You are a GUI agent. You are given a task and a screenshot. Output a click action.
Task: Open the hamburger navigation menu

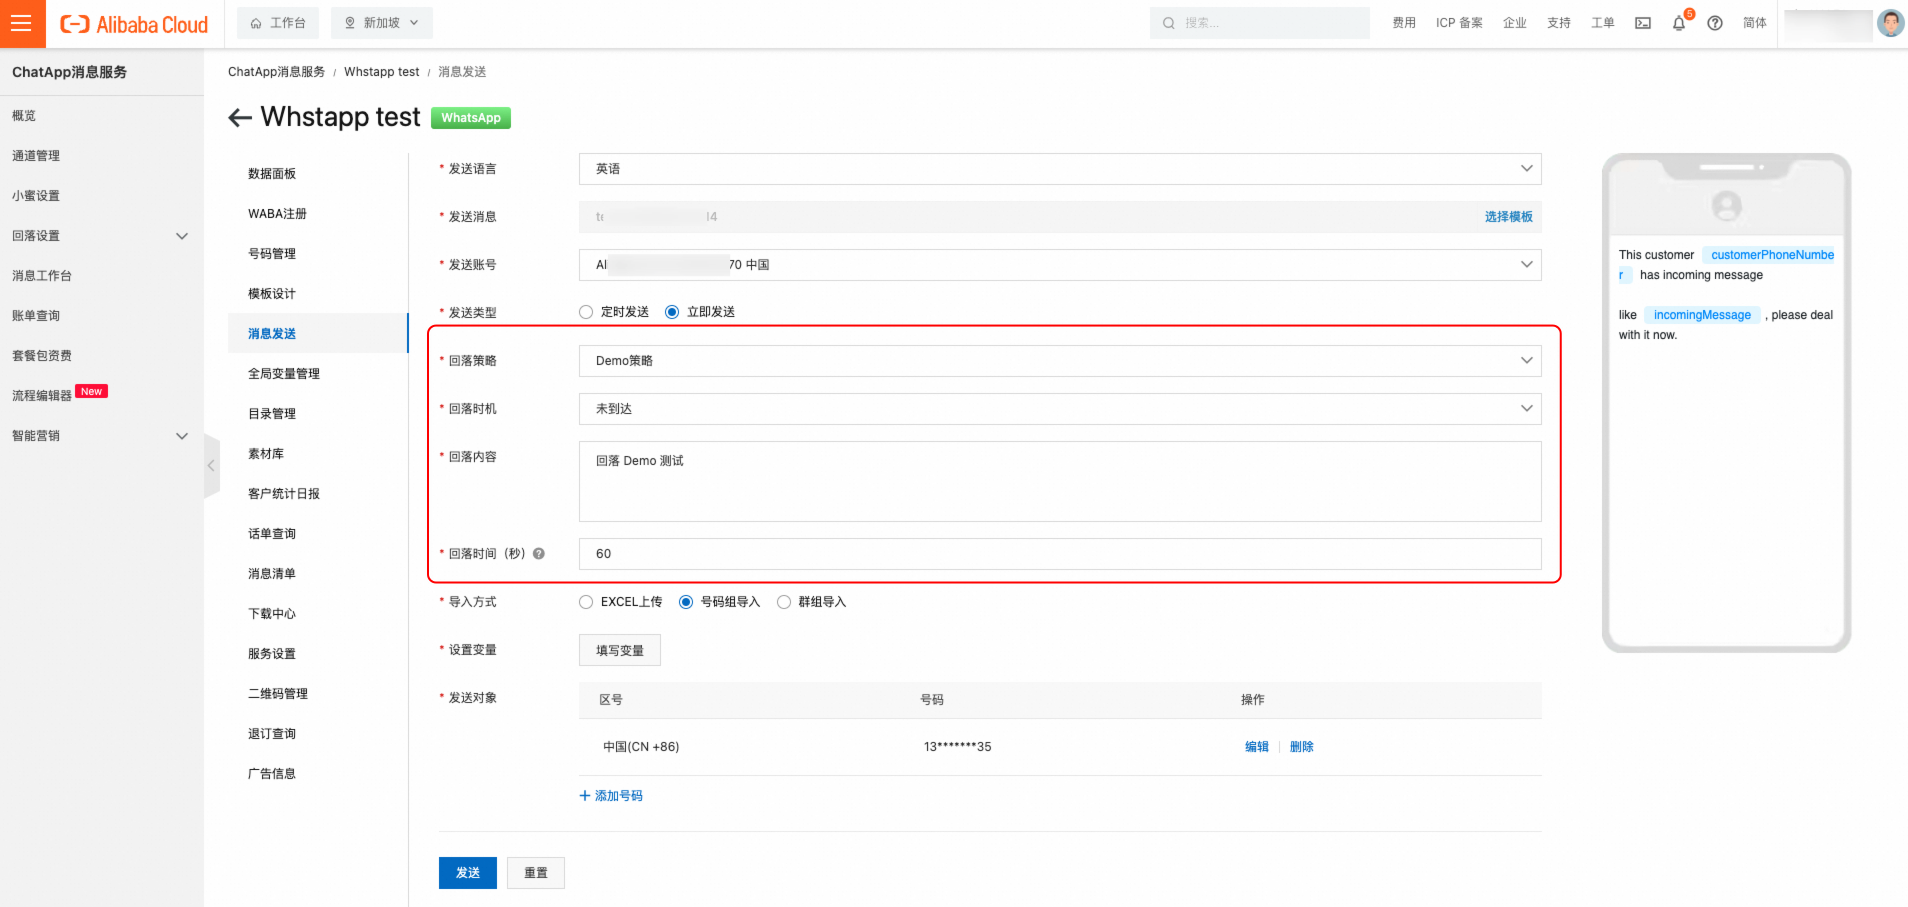click(22, 23)
